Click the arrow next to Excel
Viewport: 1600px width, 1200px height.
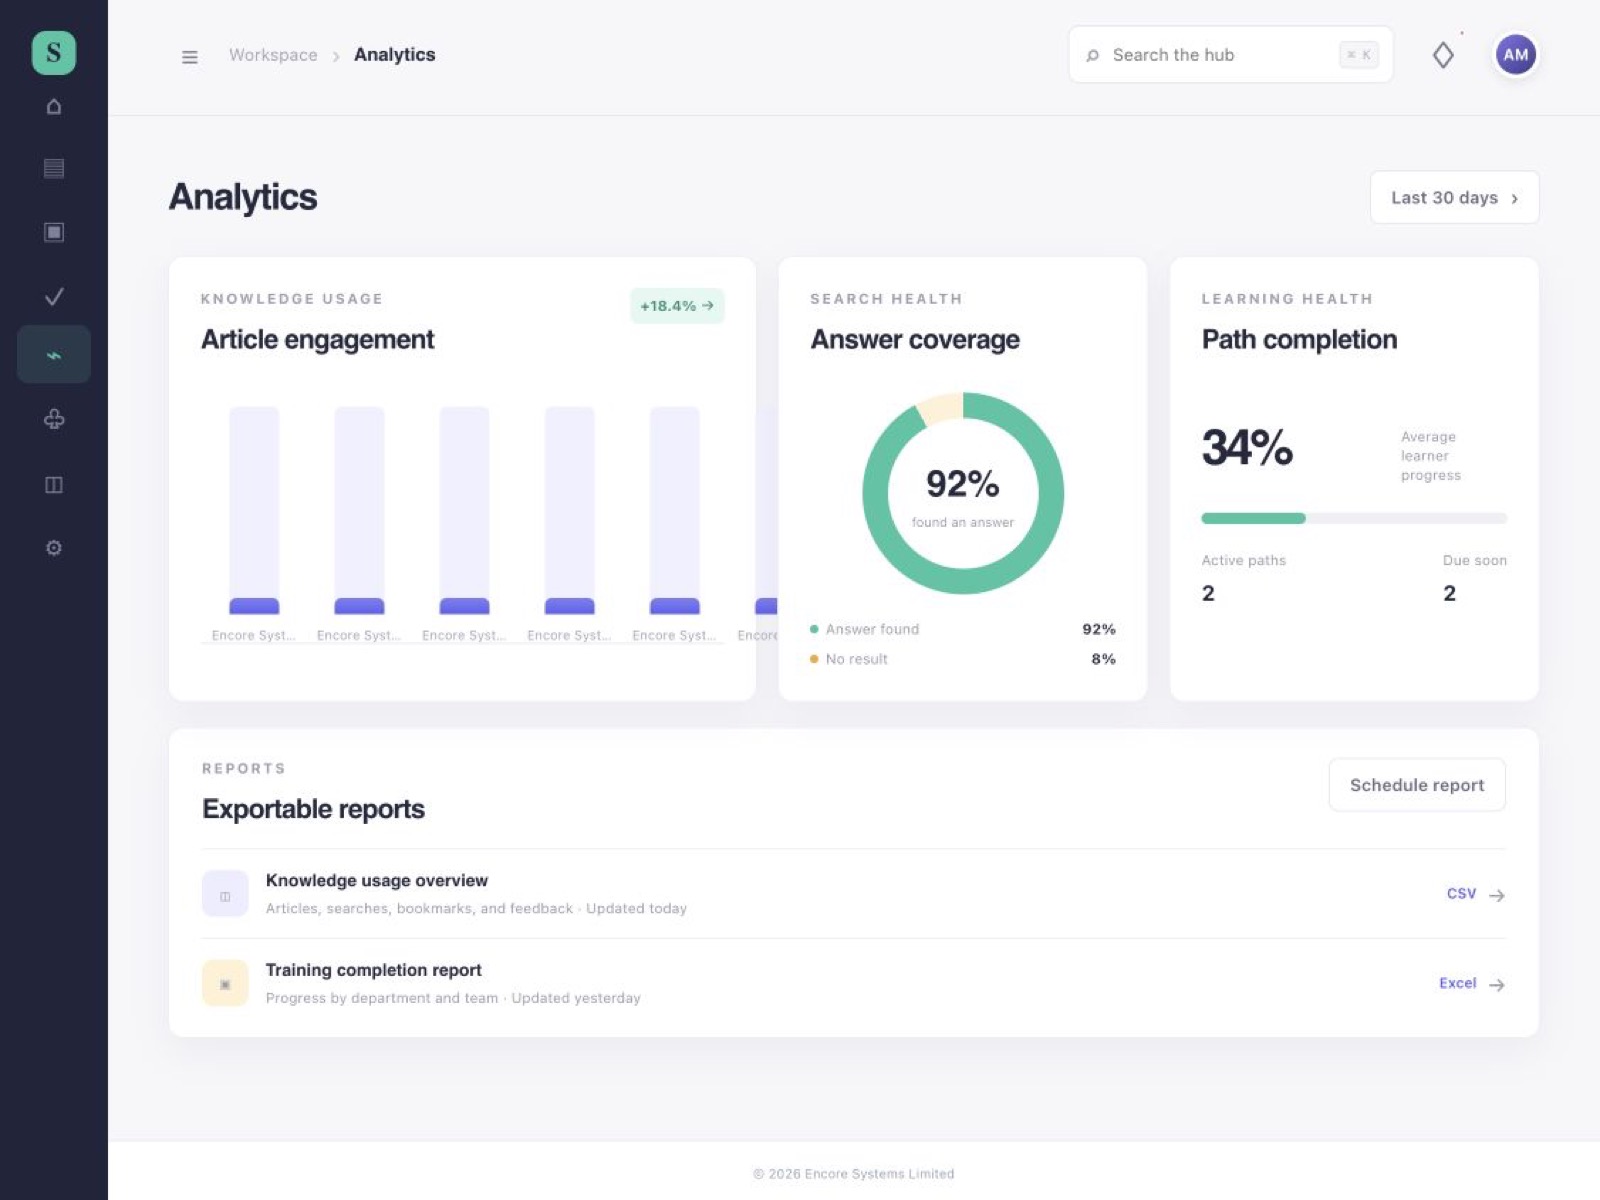point(1497,984)
